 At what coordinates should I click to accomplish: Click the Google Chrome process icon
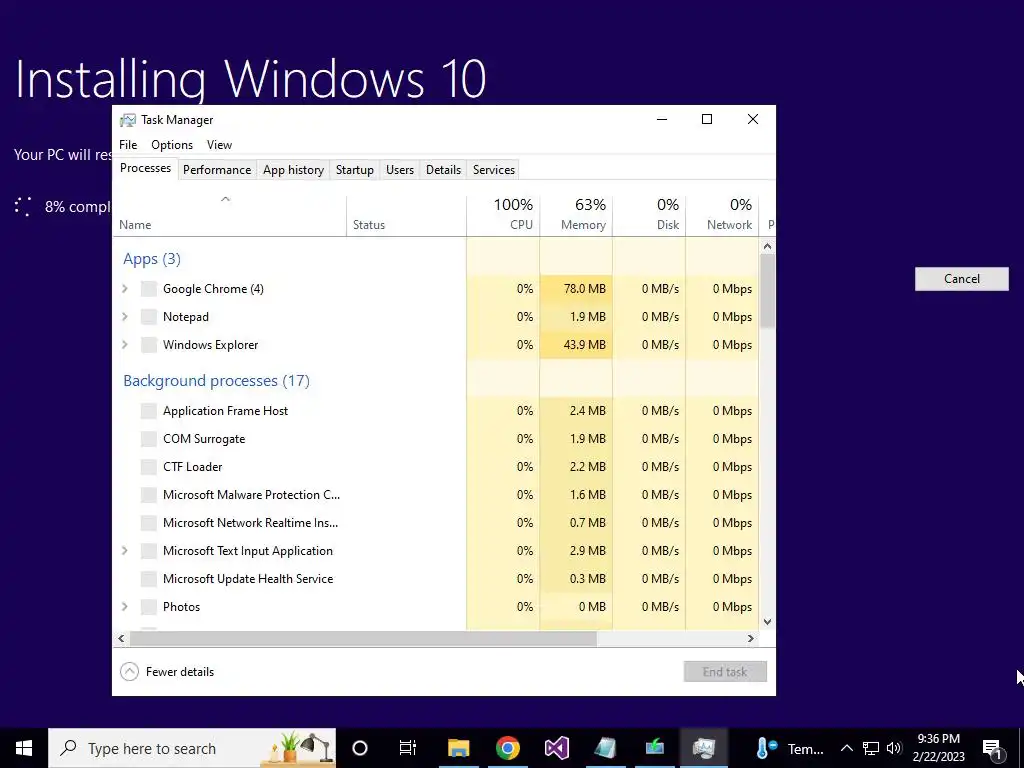(x=149, y=289)
